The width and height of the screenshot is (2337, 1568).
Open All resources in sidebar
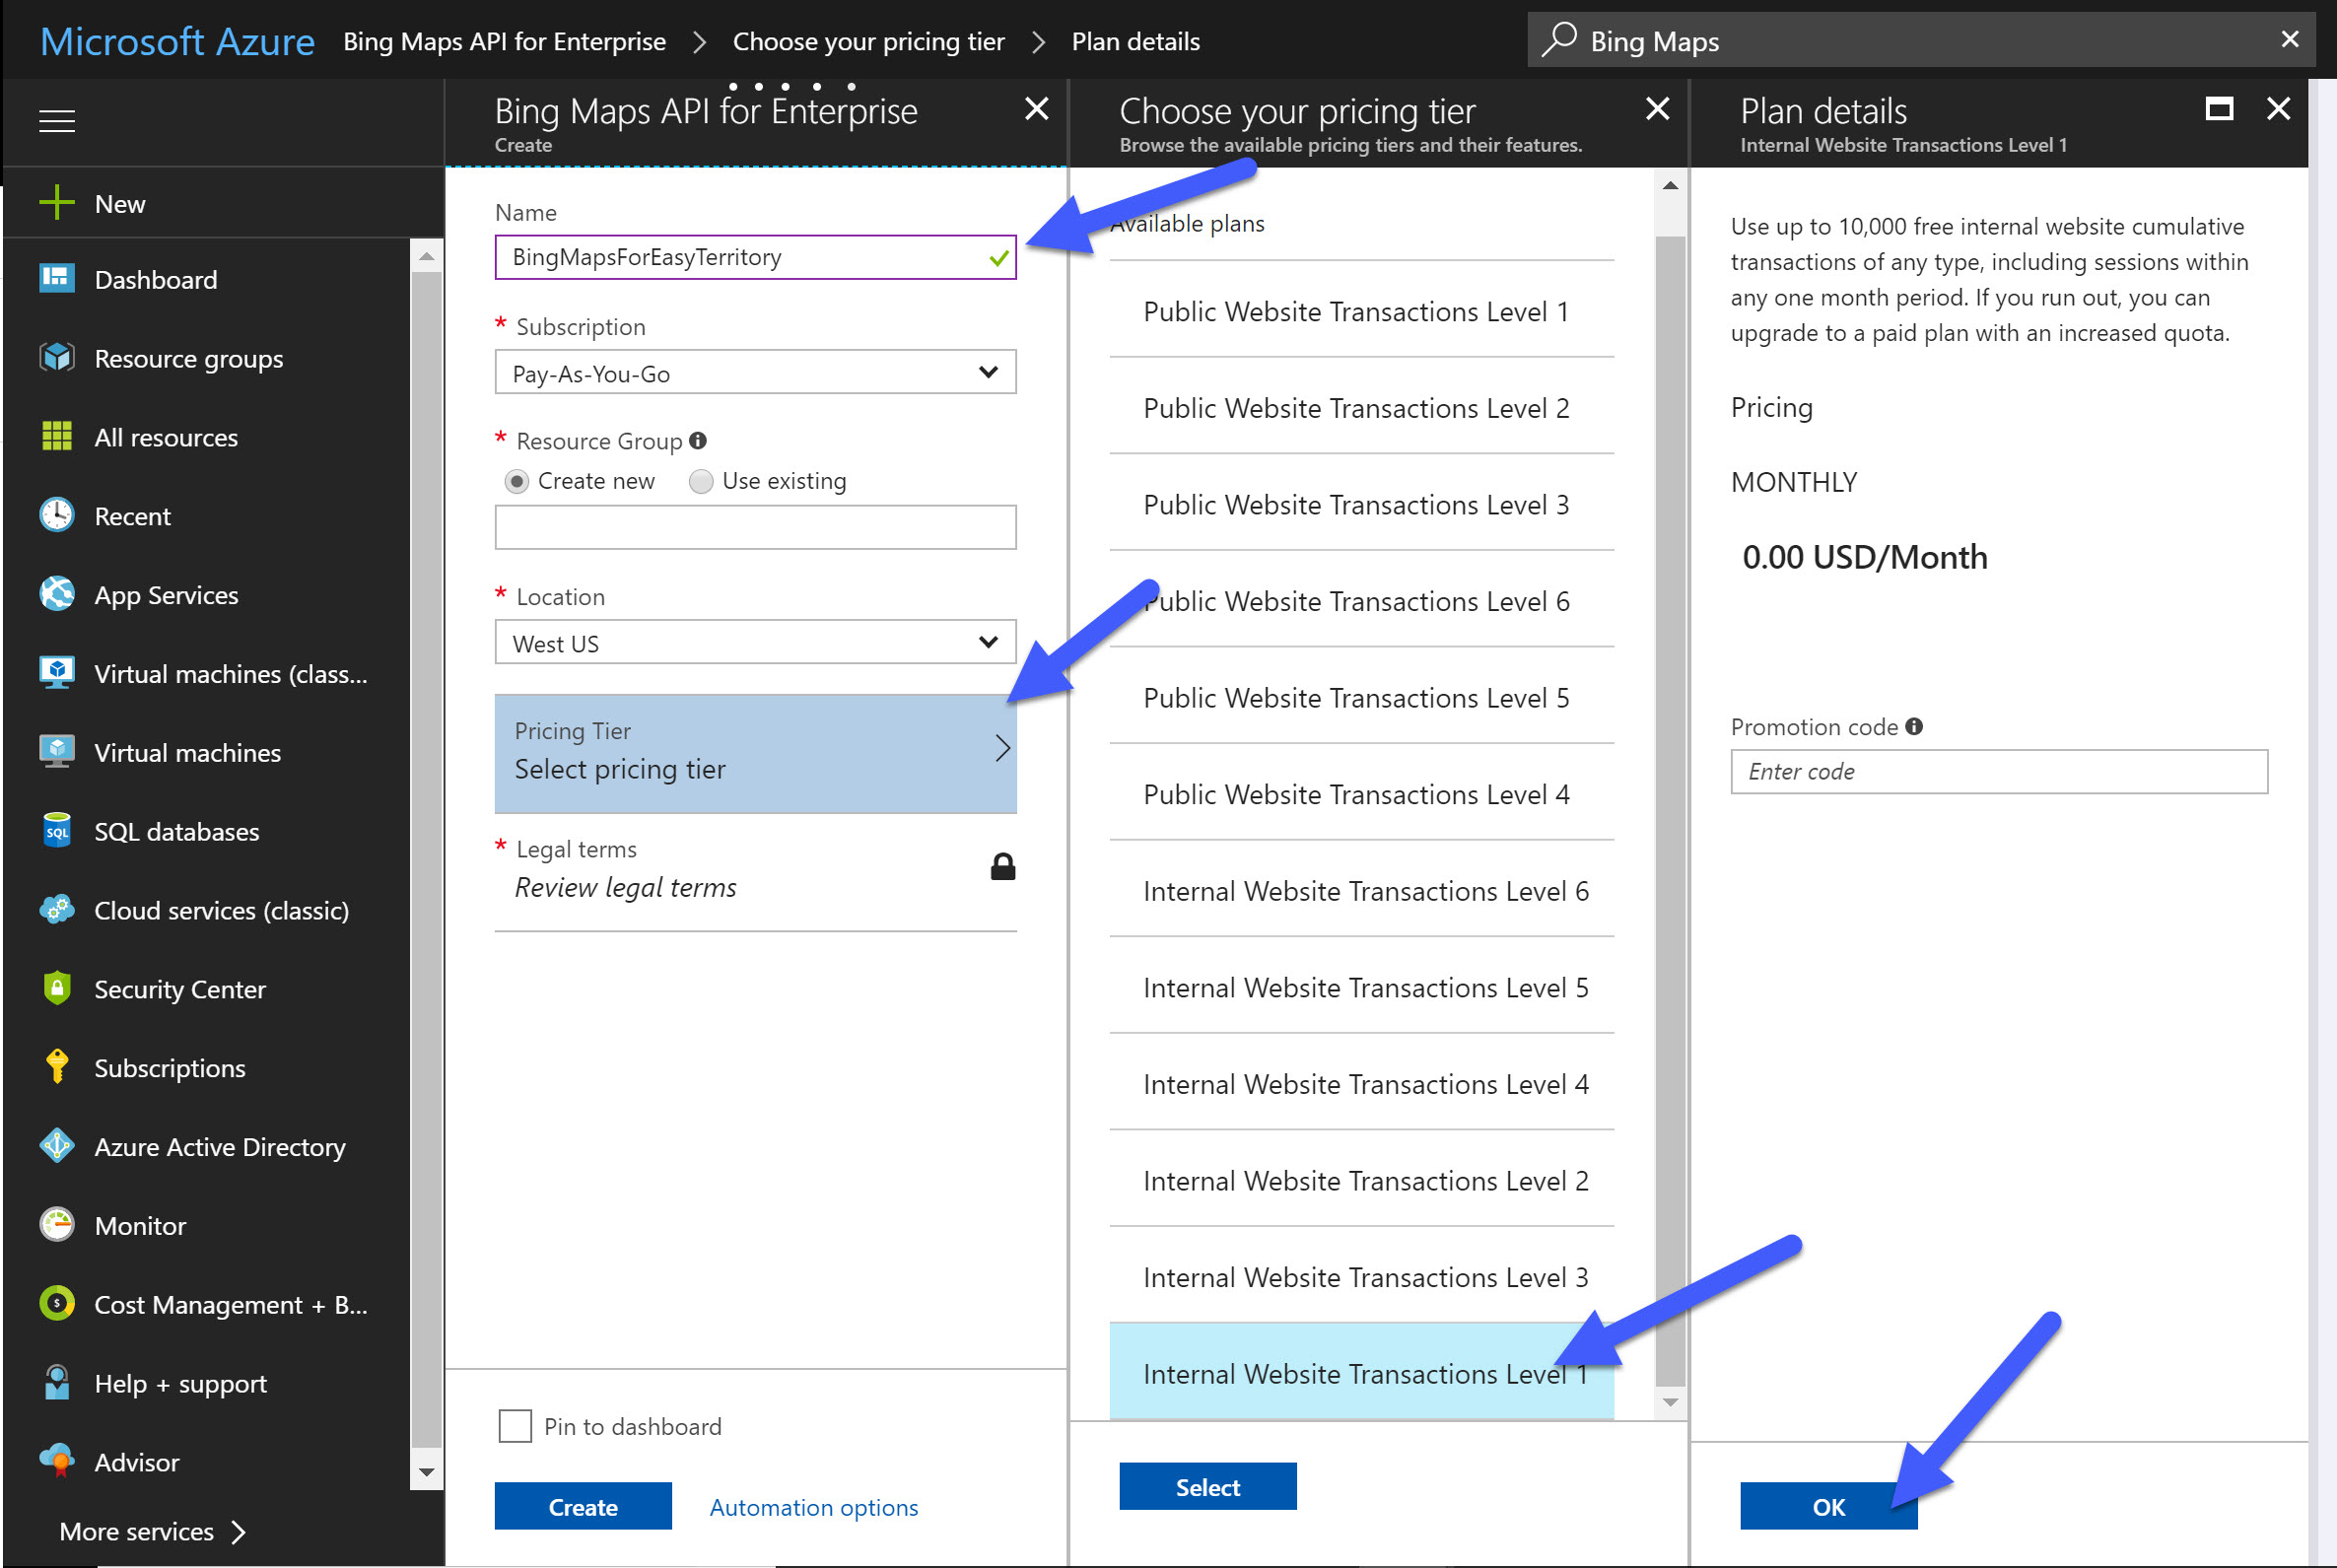point(166,437)
